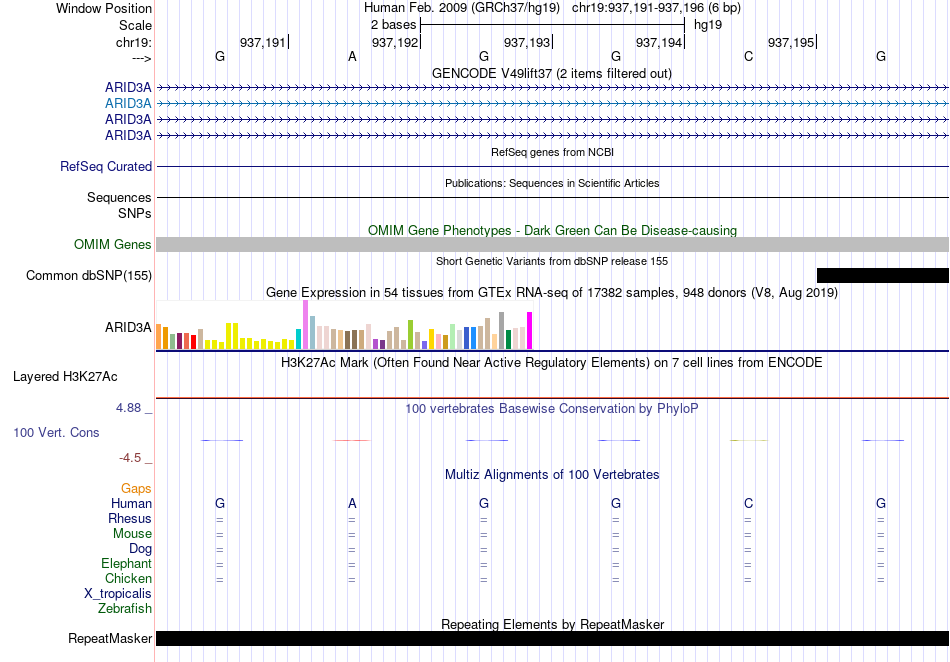Screen dimensions: 950x662
Task: Click the chr19:937,191-937,196 position header text
Action: pos(656,8)
